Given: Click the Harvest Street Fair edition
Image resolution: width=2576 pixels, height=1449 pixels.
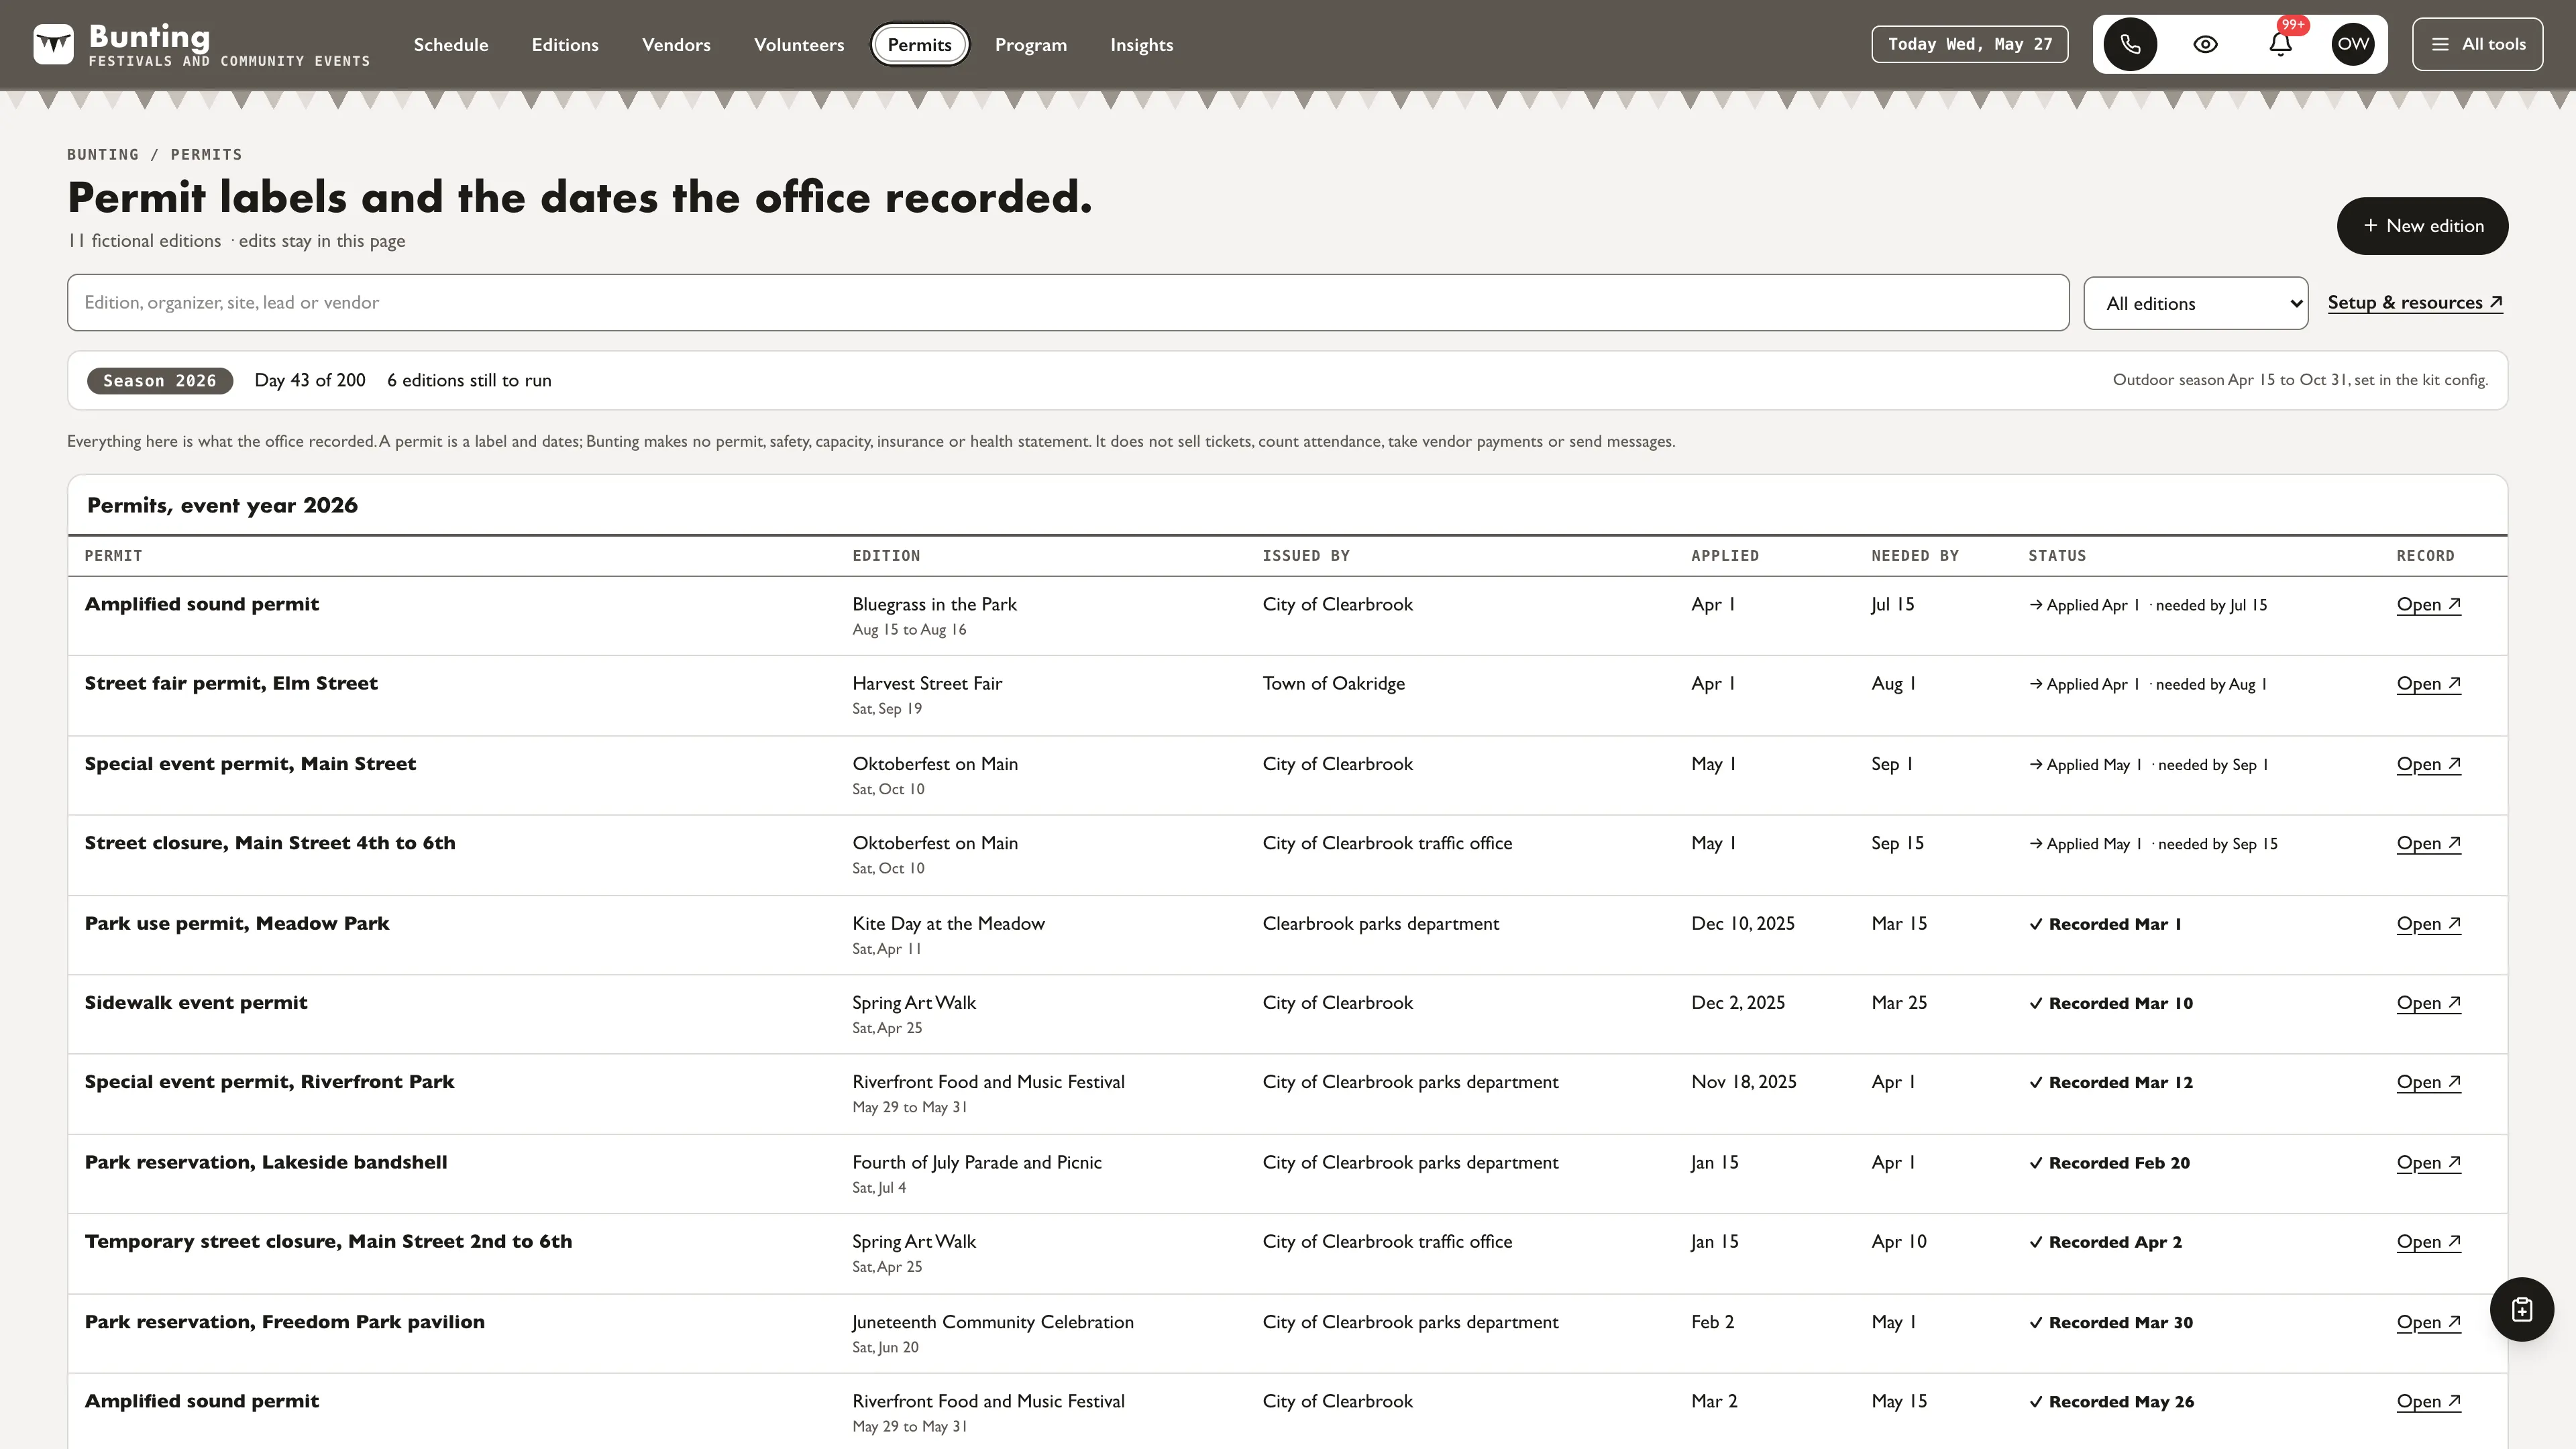Looking at the screenshot, I should pyautogui.click(x=927, y=683).
